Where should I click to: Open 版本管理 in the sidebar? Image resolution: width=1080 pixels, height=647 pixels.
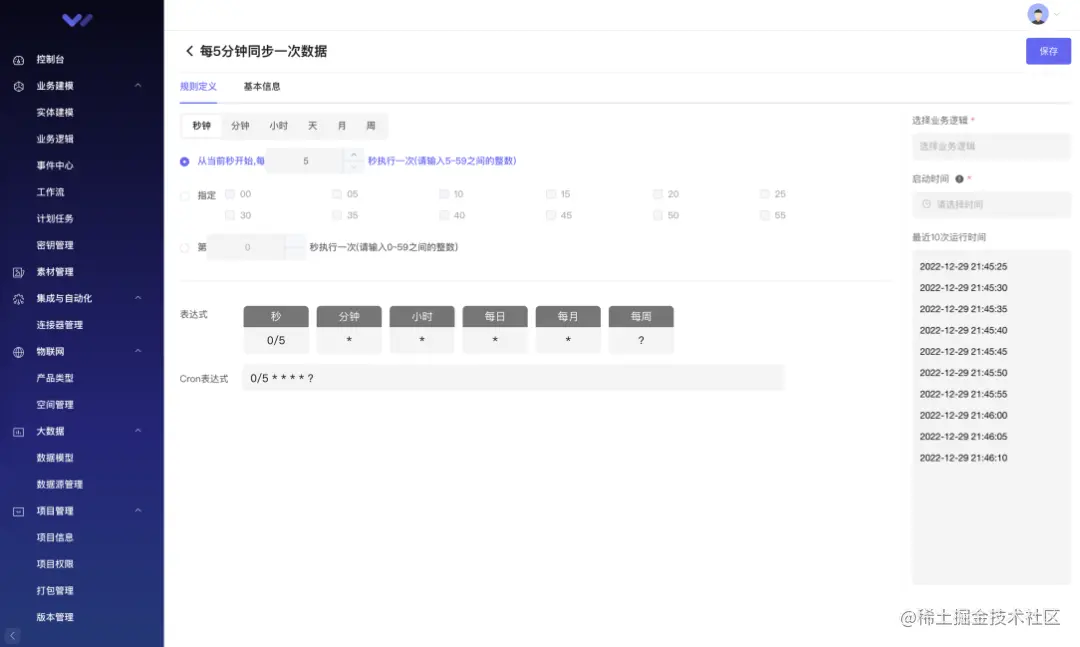[x=55, y=617]
